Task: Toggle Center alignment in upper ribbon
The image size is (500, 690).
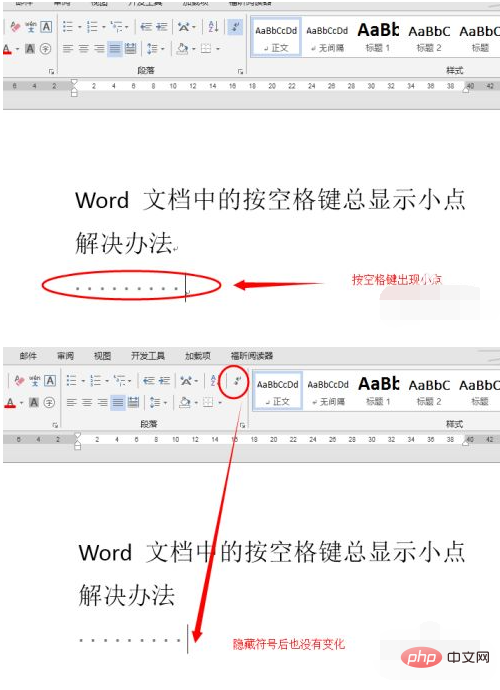Action: click(83, 48)
